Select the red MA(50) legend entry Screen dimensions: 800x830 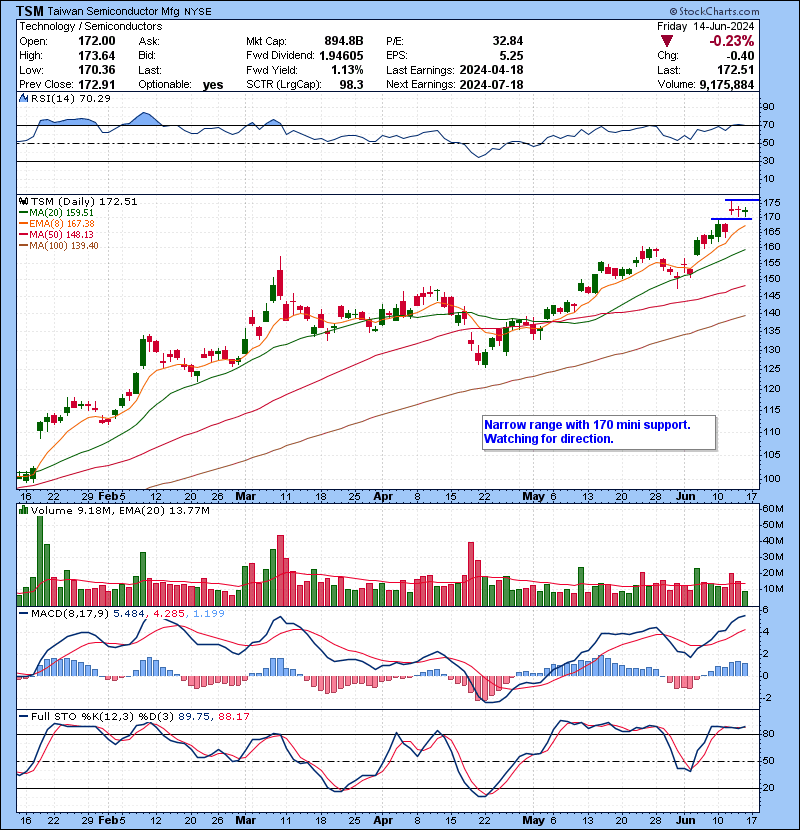click(x=60, y=234)
